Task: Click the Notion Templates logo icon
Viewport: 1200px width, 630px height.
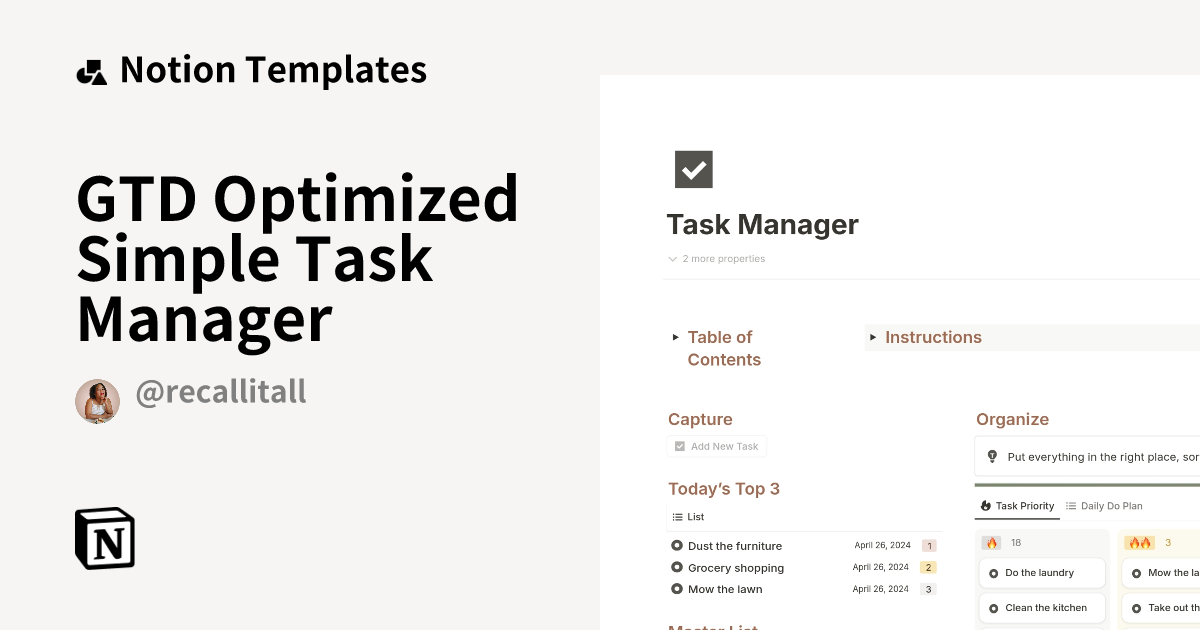Action: coord(91,69)
